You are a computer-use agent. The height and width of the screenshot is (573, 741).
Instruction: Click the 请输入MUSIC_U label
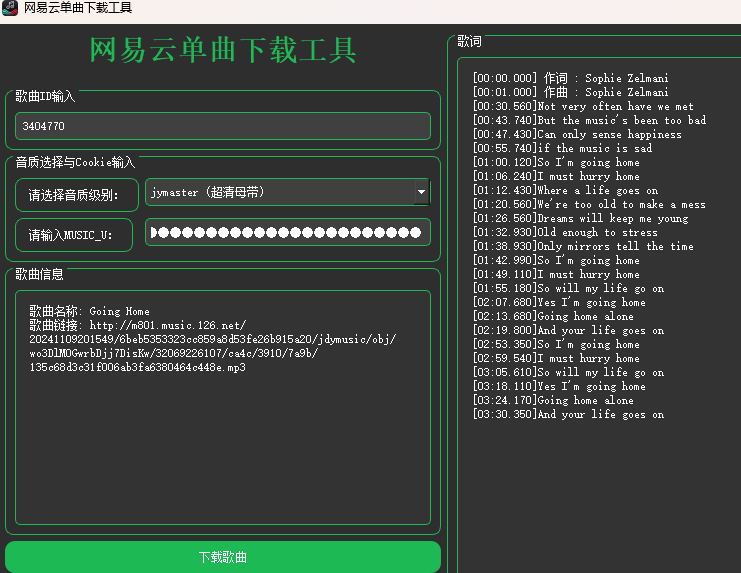74,235
